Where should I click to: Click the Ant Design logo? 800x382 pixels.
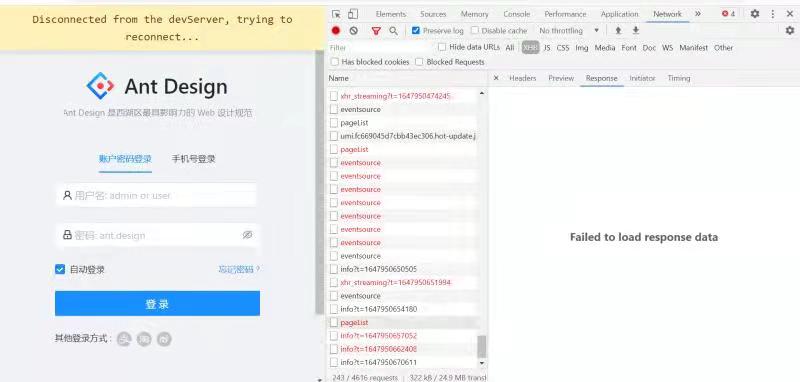coord(100,86)
